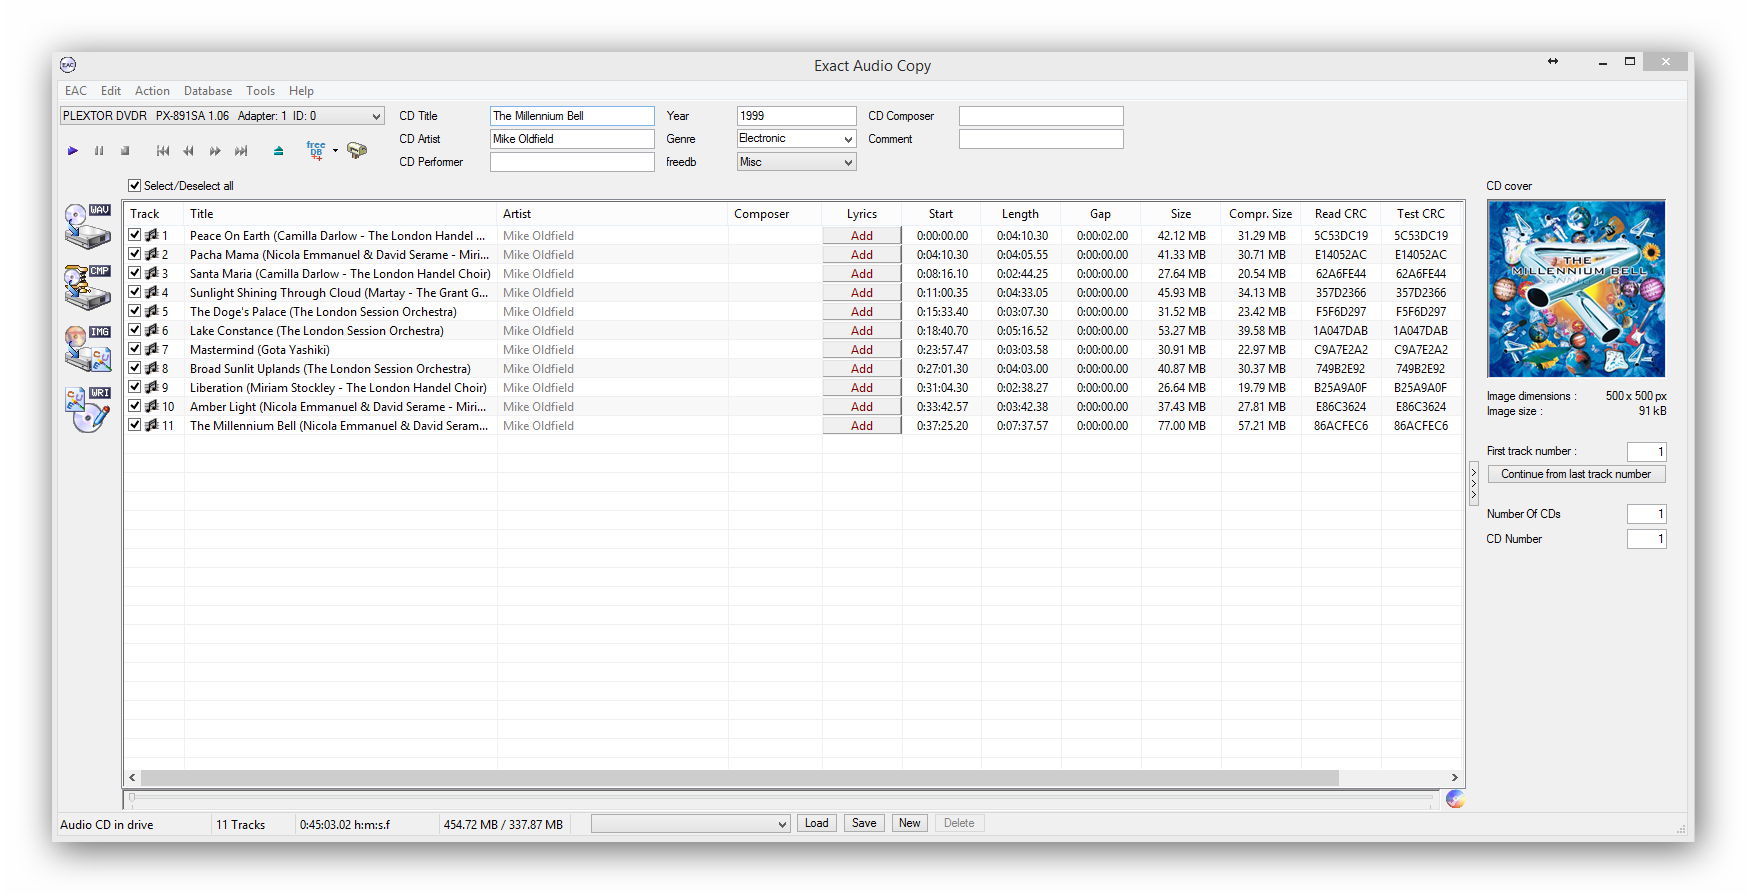Click the CMP compressed copy icon

87,287
